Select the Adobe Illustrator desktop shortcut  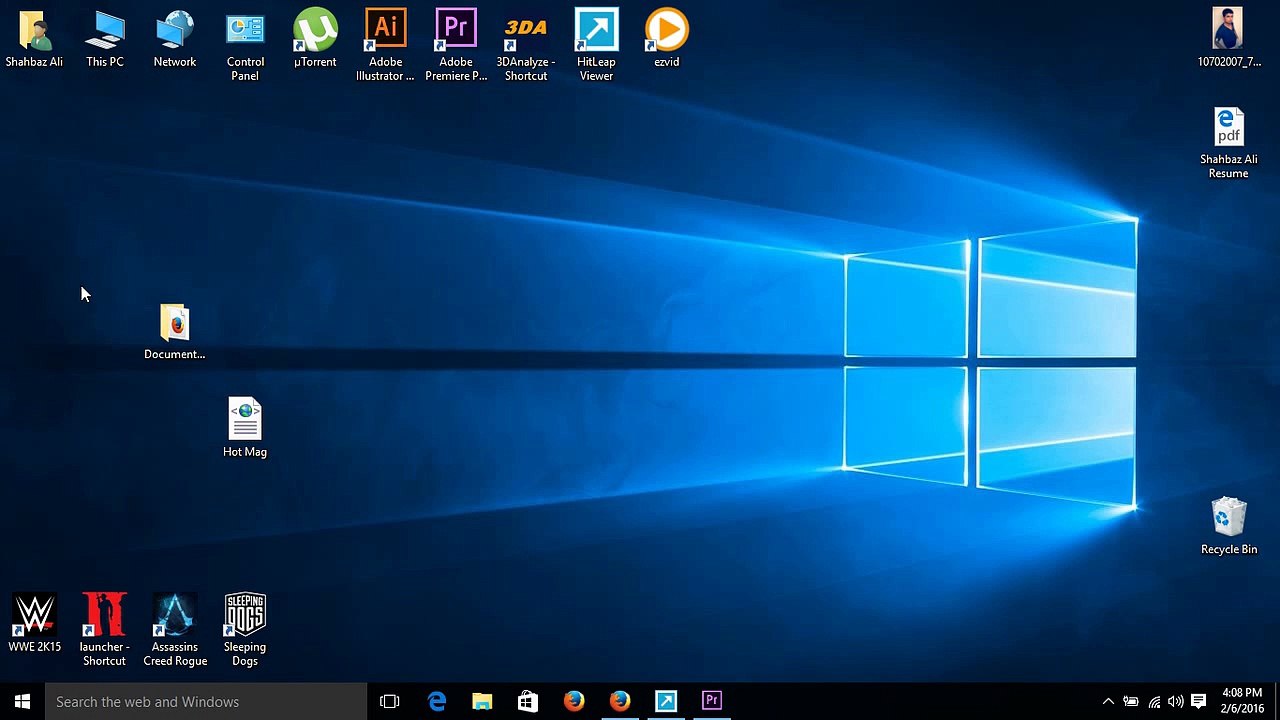[385, 46]
